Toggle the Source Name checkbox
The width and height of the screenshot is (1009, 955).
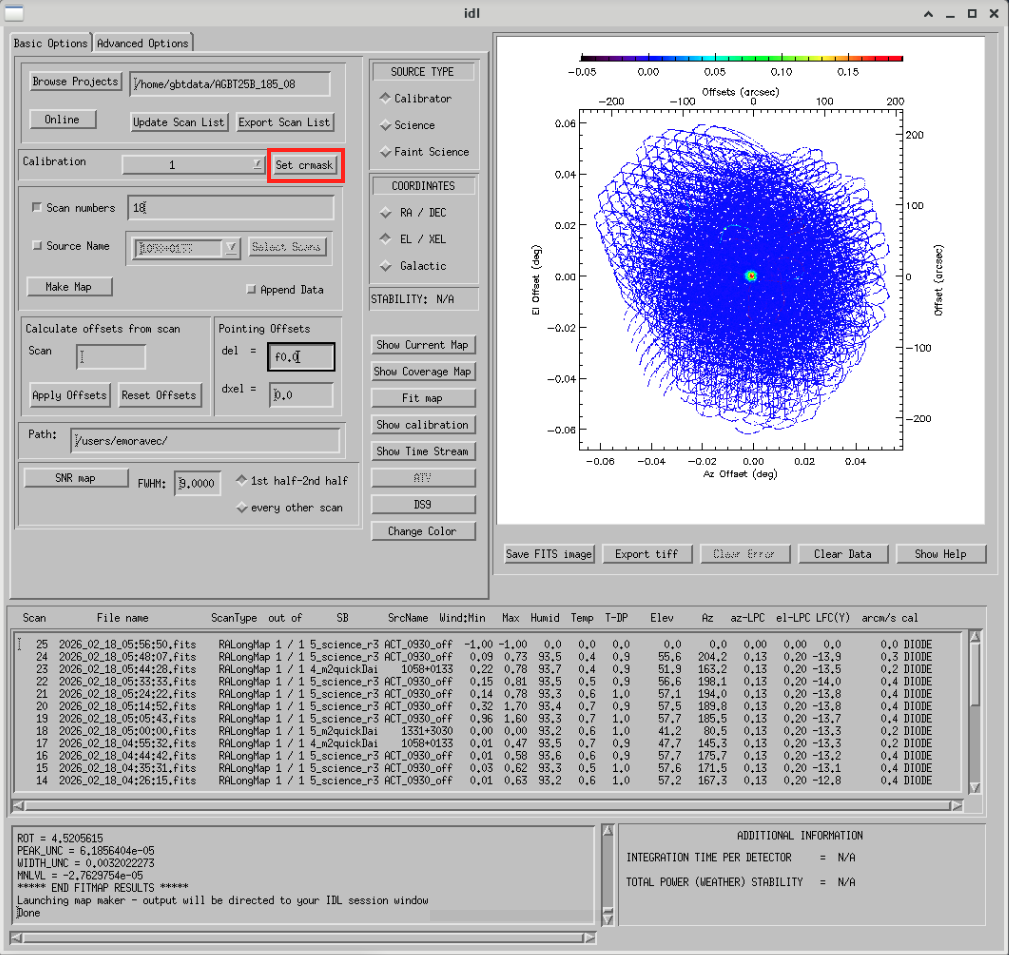37,245
